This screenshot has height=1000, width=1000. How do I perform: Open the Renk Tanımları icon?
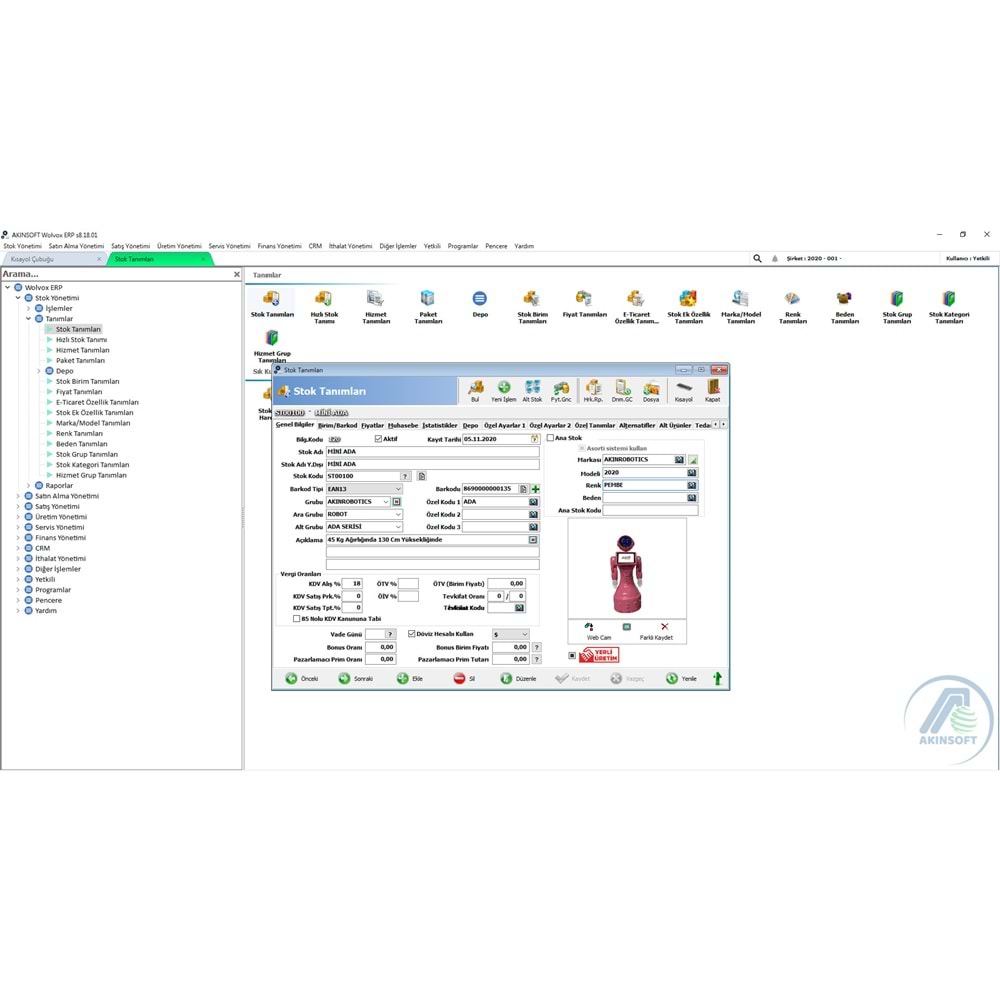click(x=791, y=300)
